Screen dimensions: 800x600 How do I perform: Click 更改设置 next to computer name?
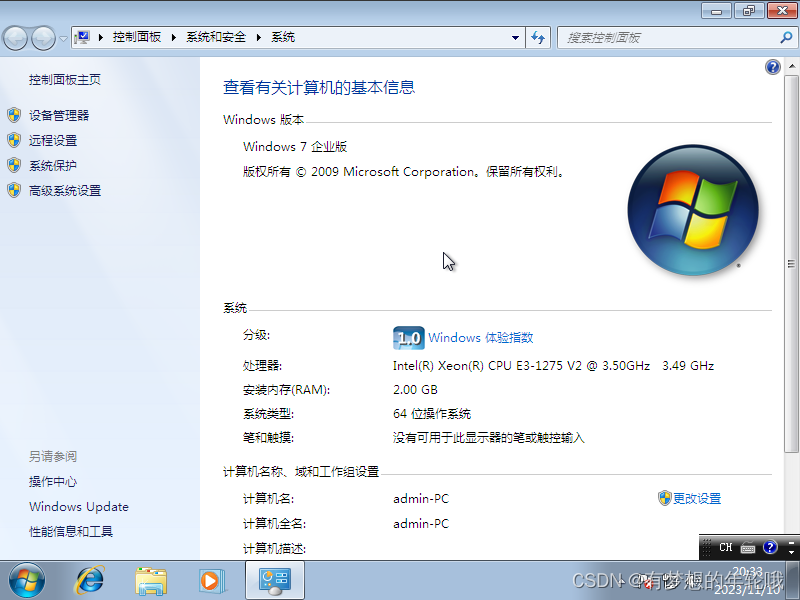[x=697, y=498]
